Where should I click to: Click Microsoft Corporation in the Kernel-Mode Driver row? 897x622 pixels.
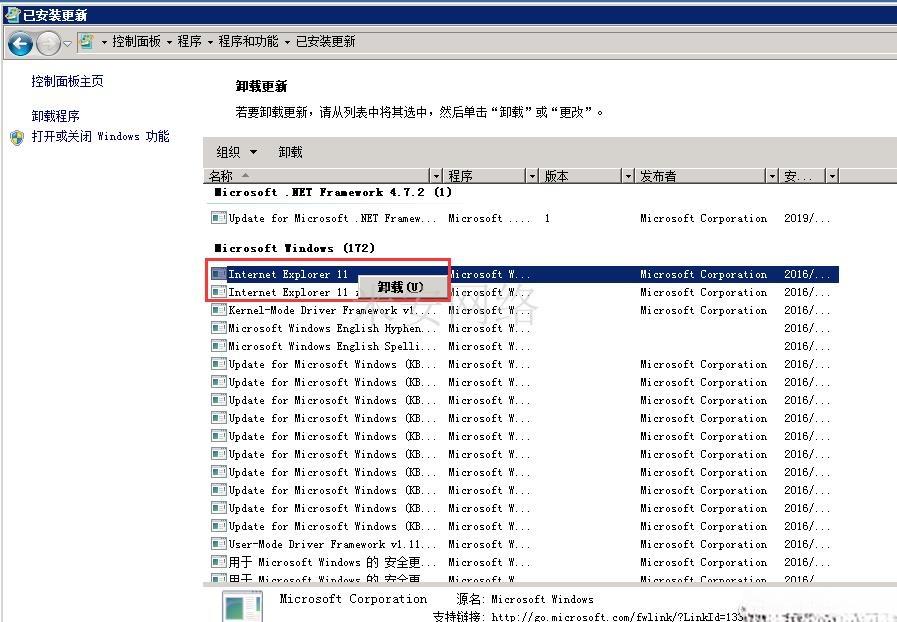pos(704,310)
